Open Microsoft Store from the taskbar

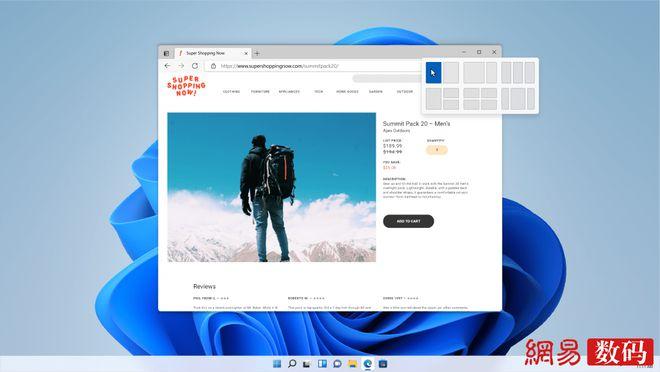click(383, 364)
